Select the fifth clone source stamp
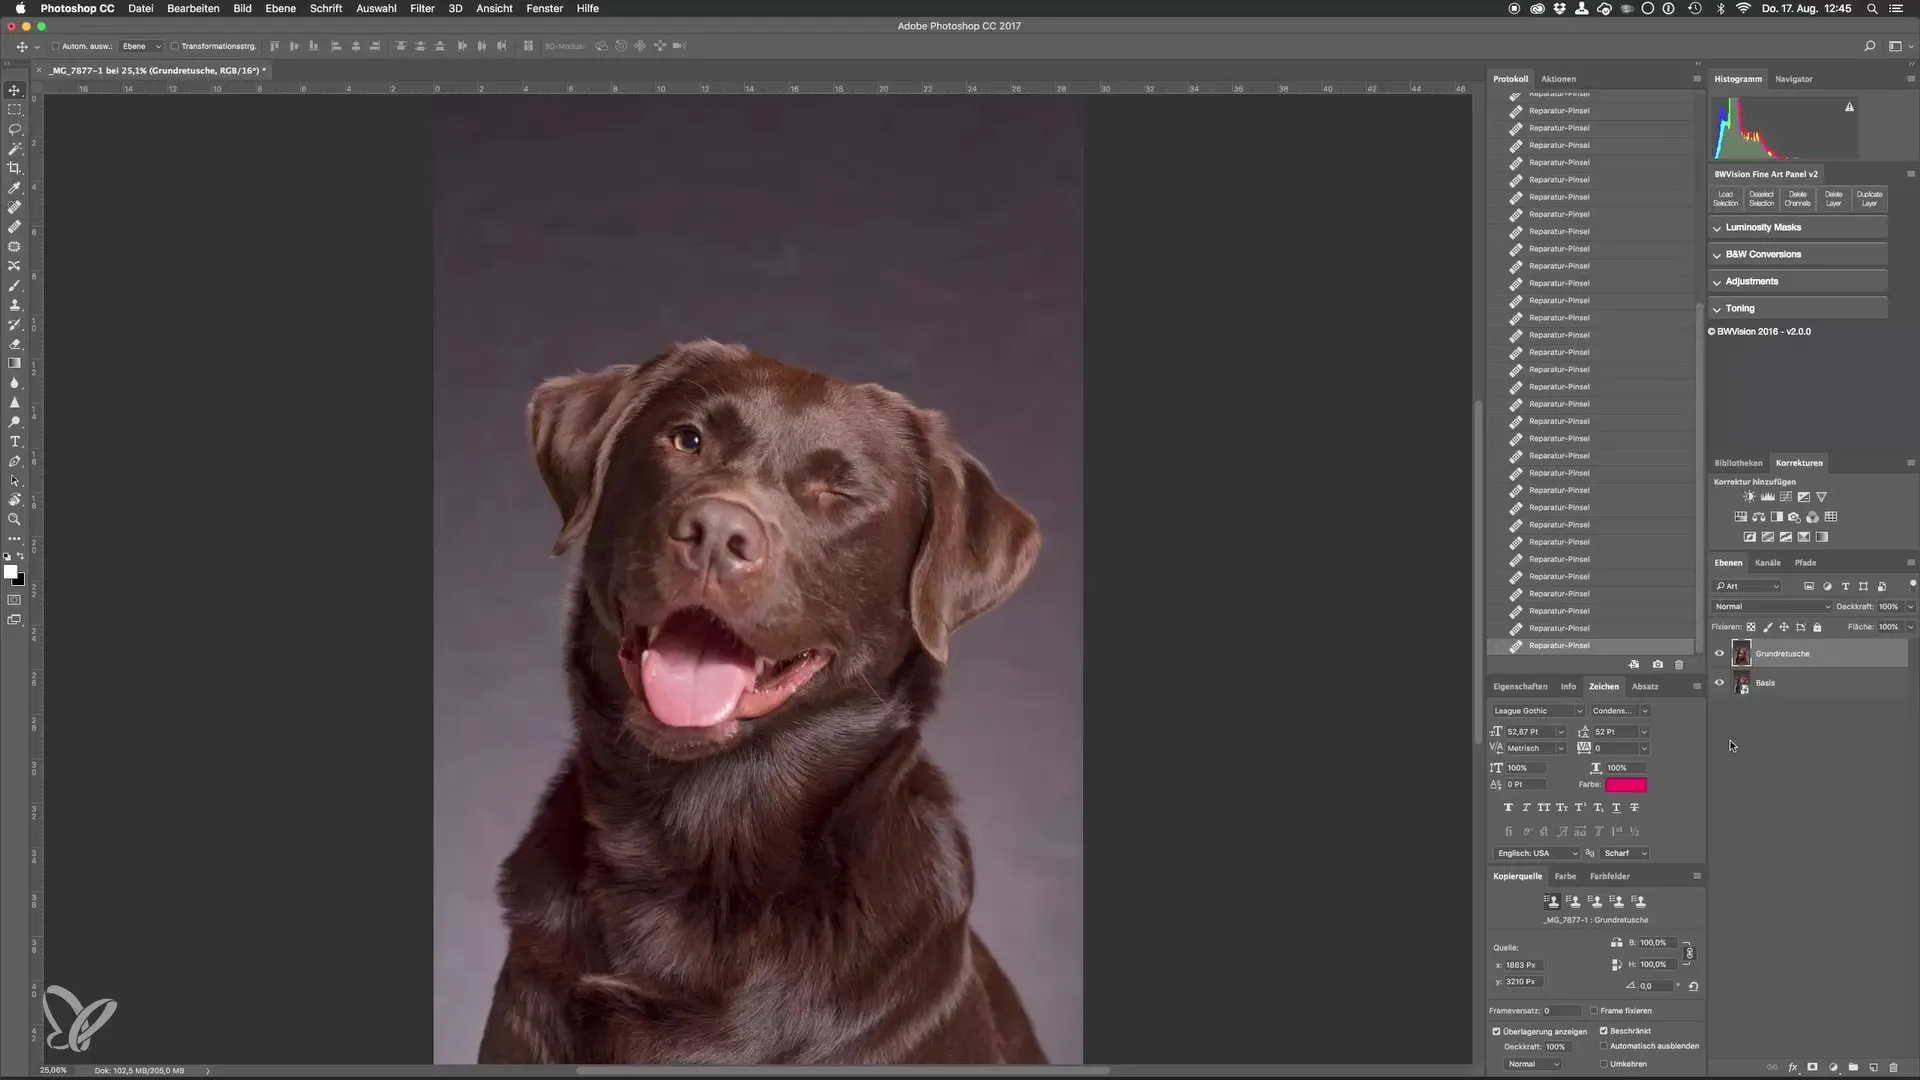1920x1080 pixels. click(x=1639, y=901)
